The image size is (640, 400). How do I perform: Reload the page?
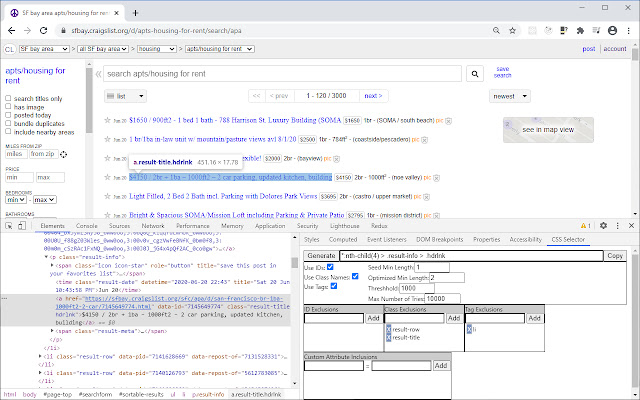(x=43, y=31)
